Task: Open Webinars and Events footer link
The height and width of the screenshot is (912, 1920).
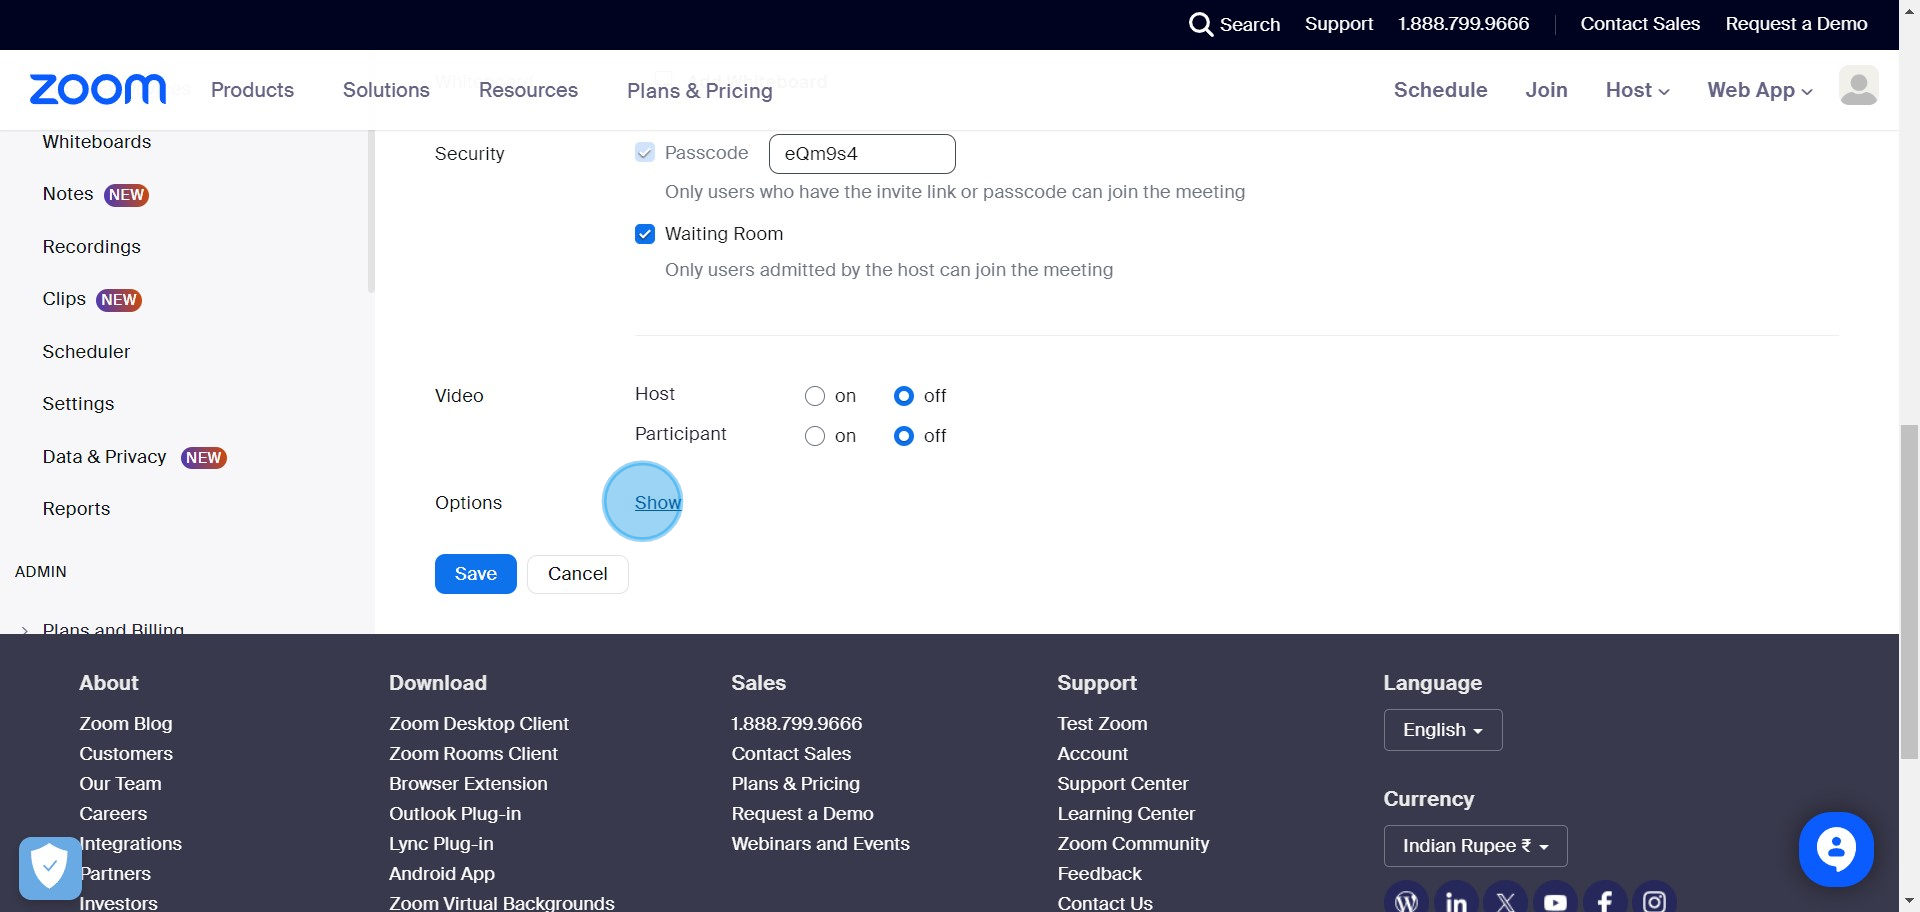Action: click(820, 844)
